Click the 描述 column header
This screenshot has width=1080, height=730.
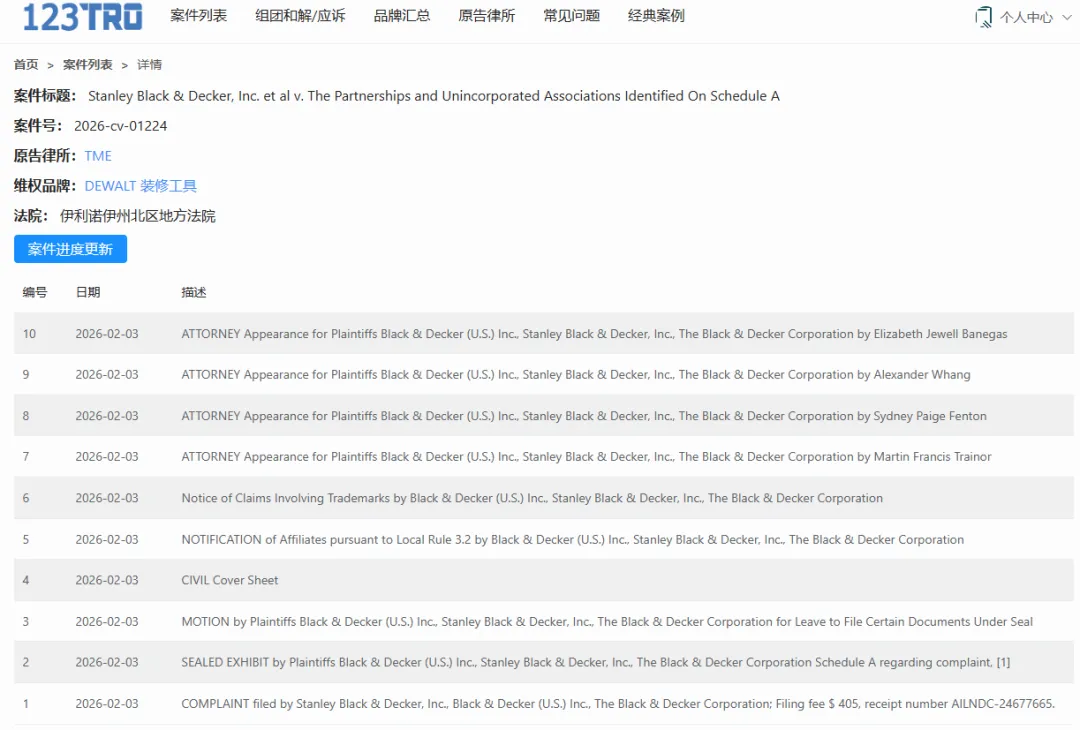[x=194, y=293]
